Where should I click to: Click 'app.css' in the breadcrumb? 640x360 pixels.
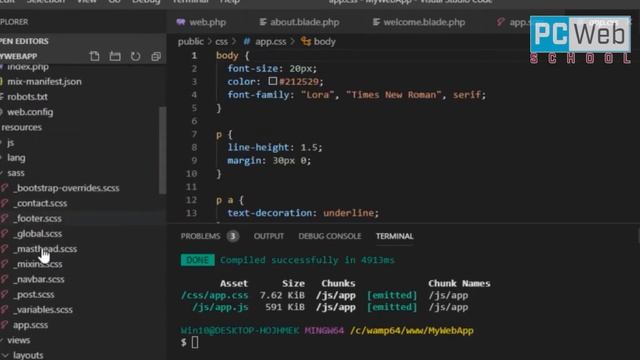coord(271,41)
